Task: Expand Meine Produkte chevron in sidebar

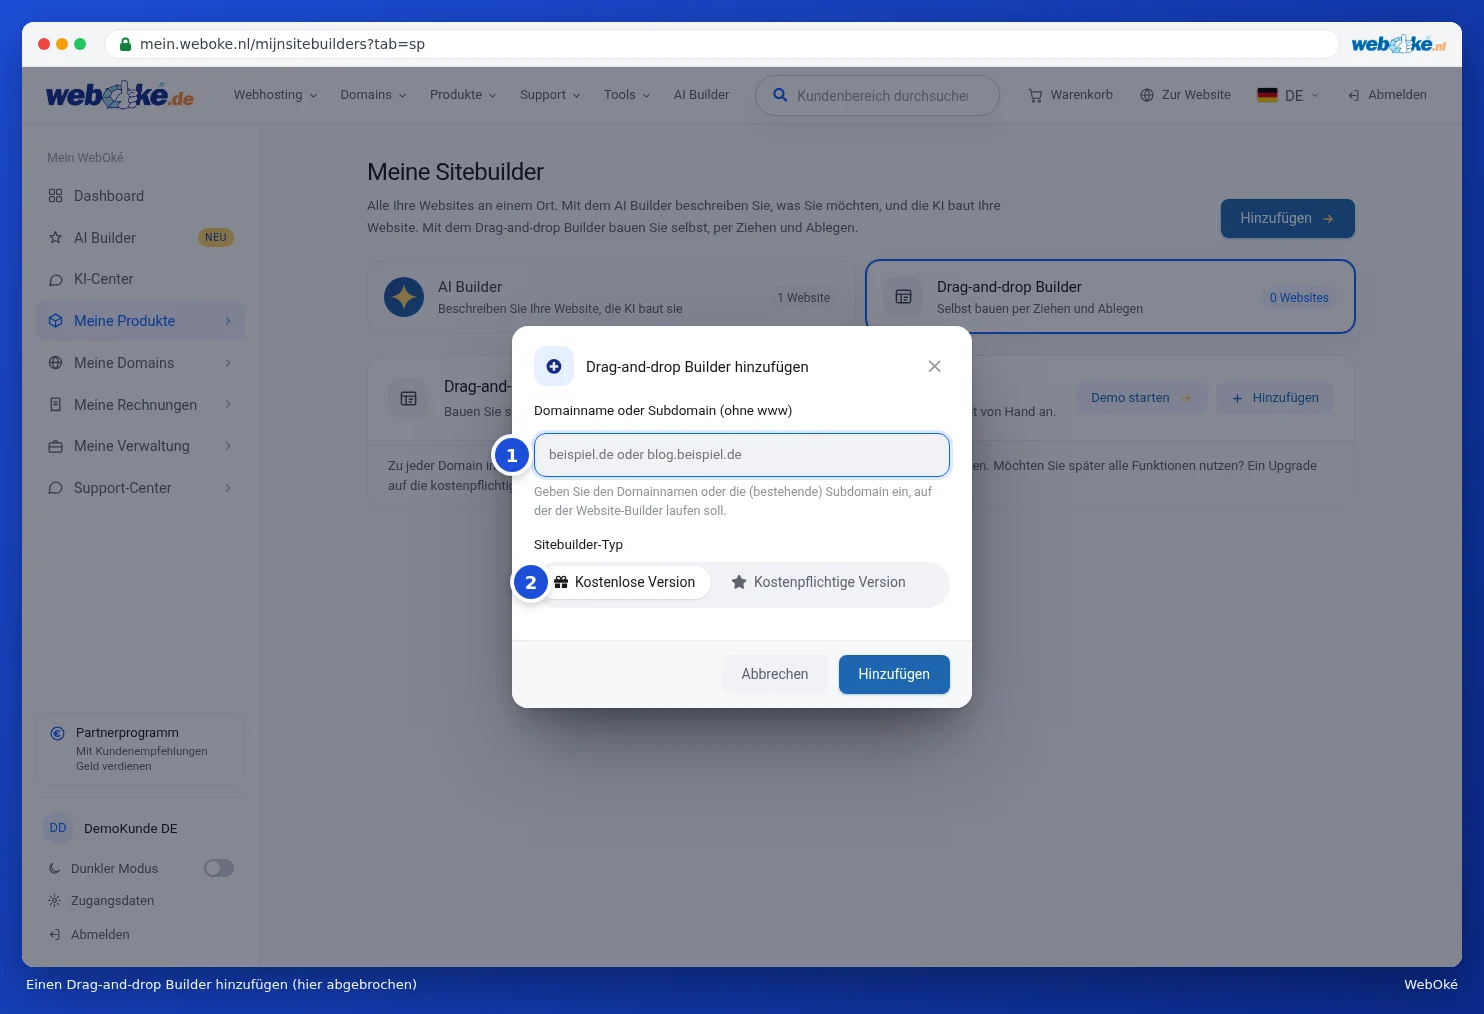Action: [x=228, y=321]
